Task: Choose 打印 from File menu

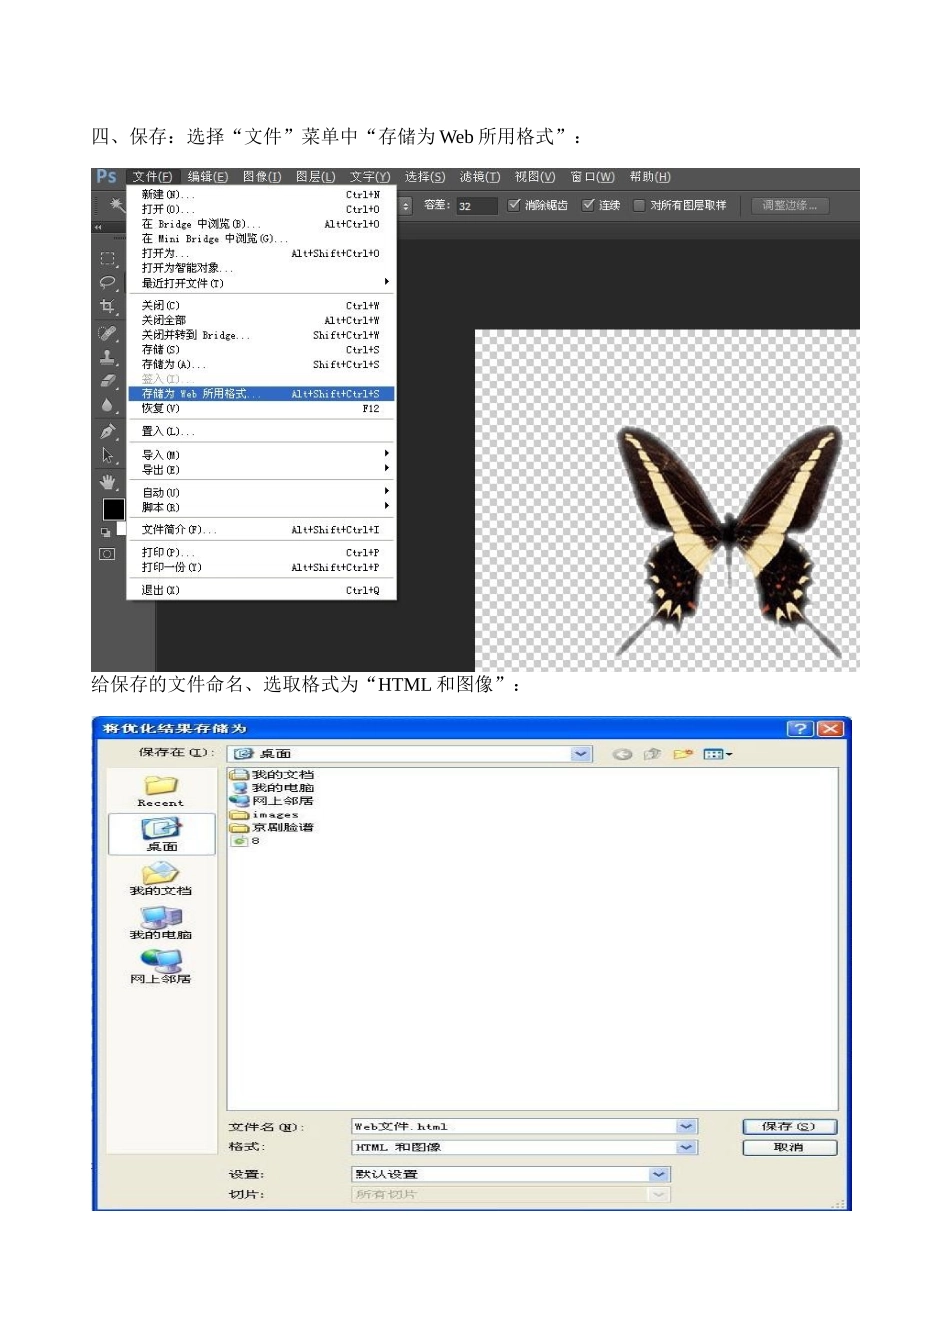Action: tap(261, 553)
